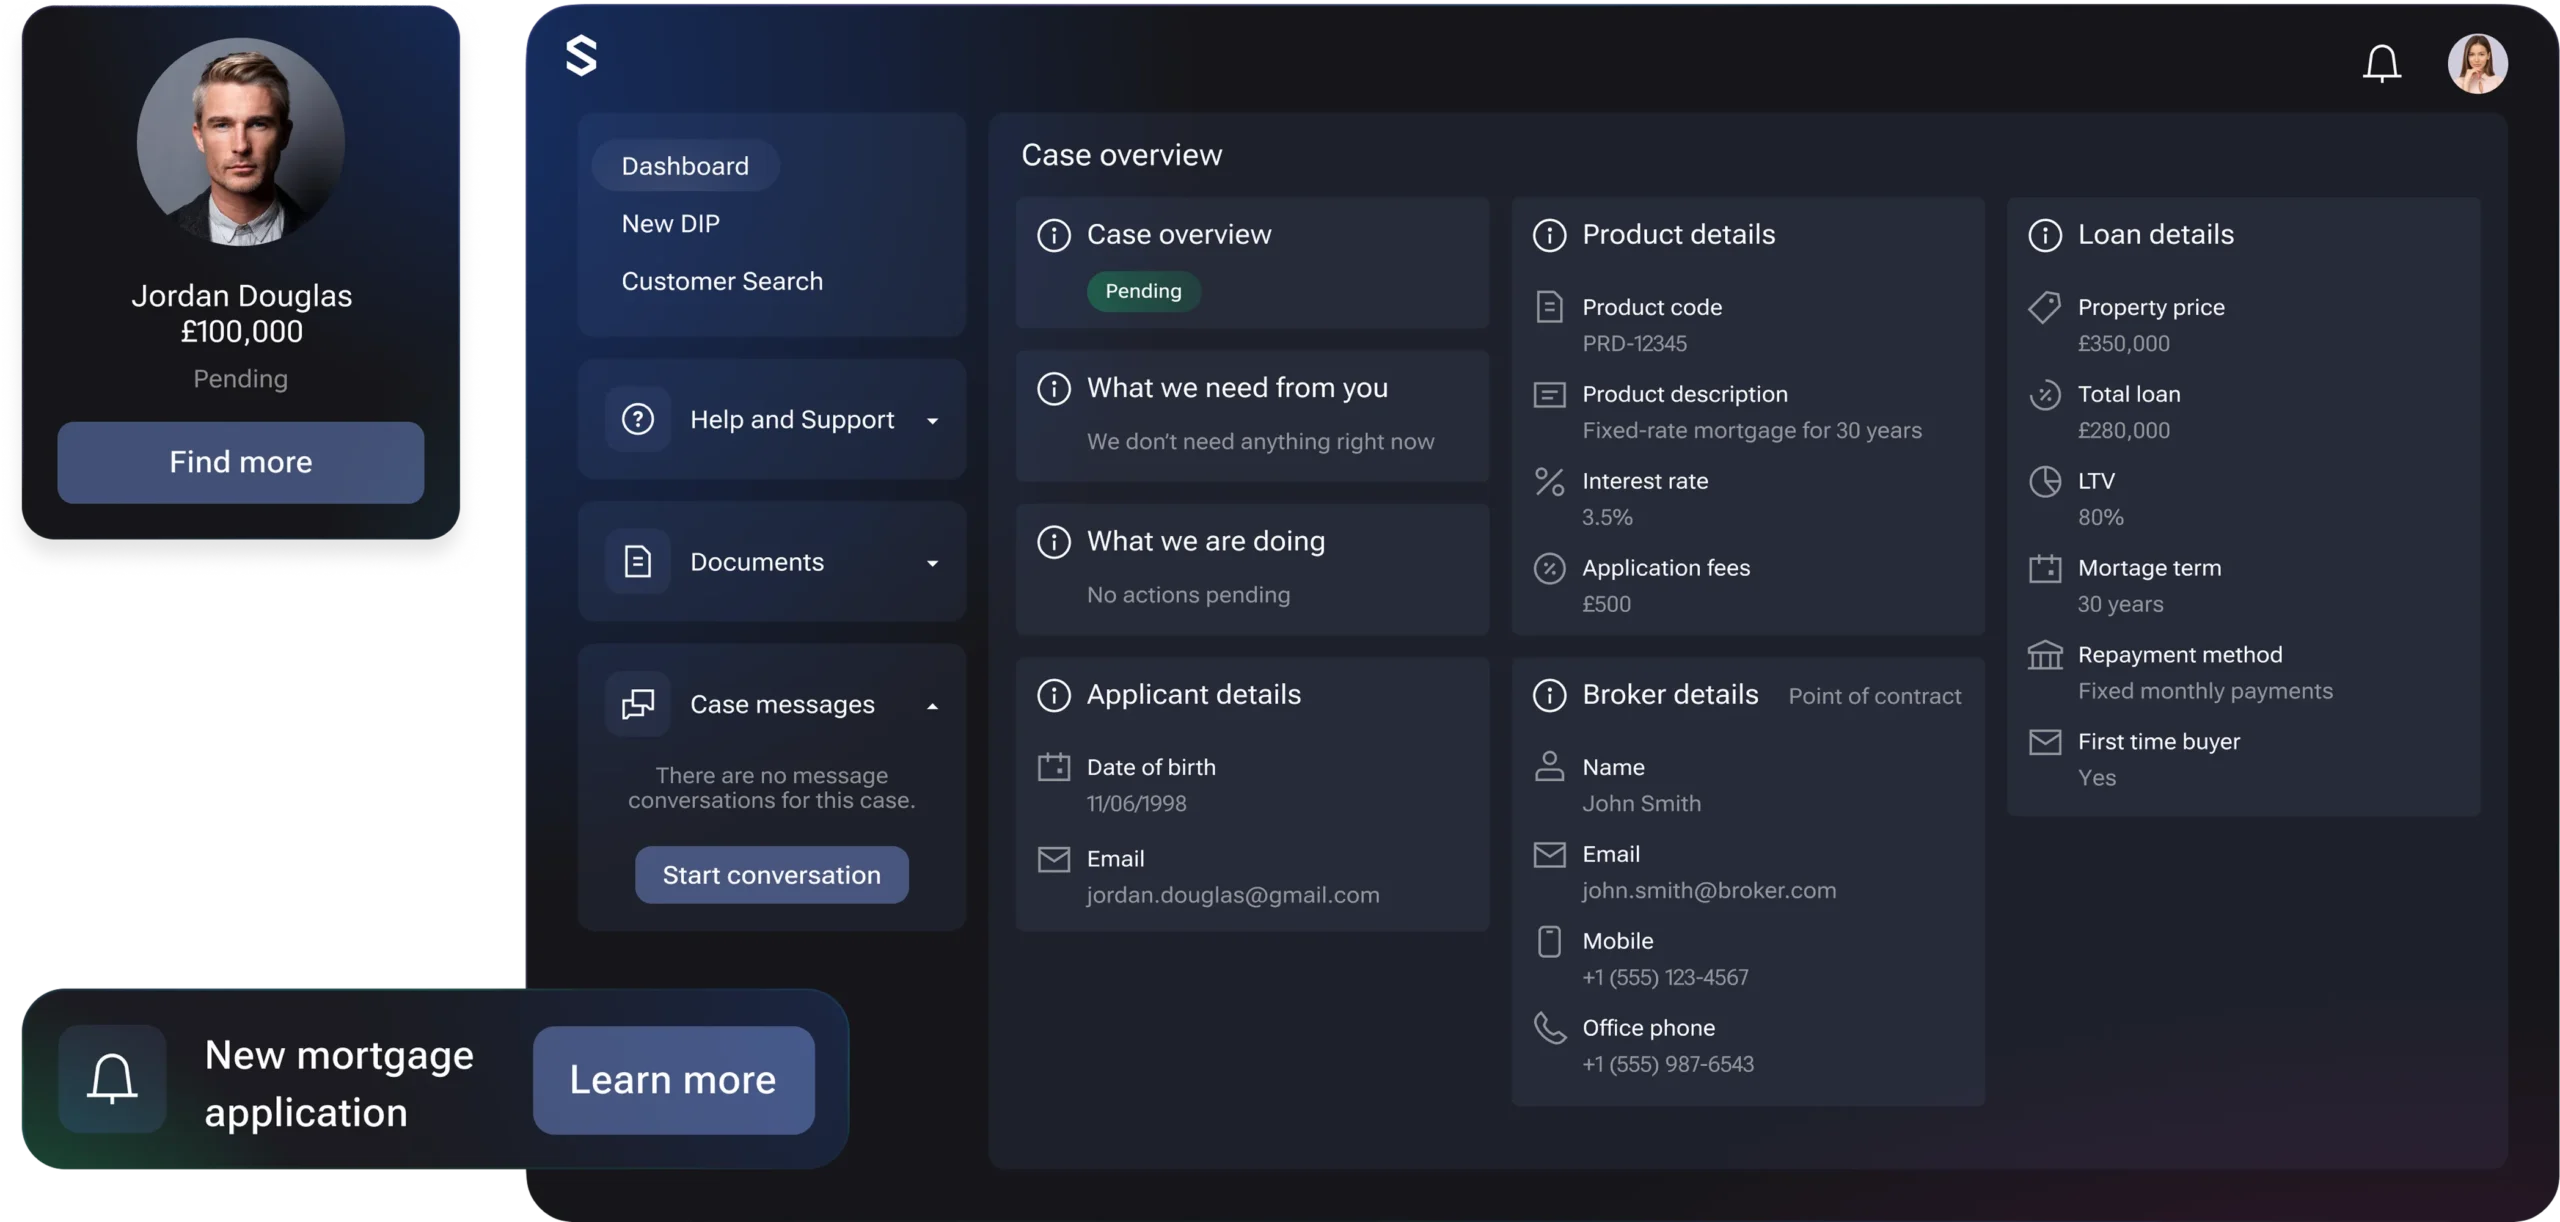Expand the Help and Support section
Image resolution: width=2560 pixels, height=1222 pixels.
point(932,421)
